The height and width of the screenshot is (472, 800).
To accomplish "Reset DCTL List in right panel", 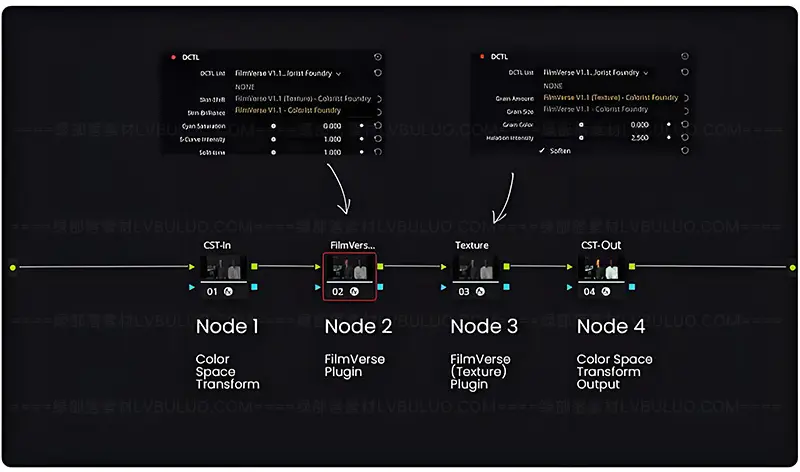I will pyautogui.click(x=685, y=72).
